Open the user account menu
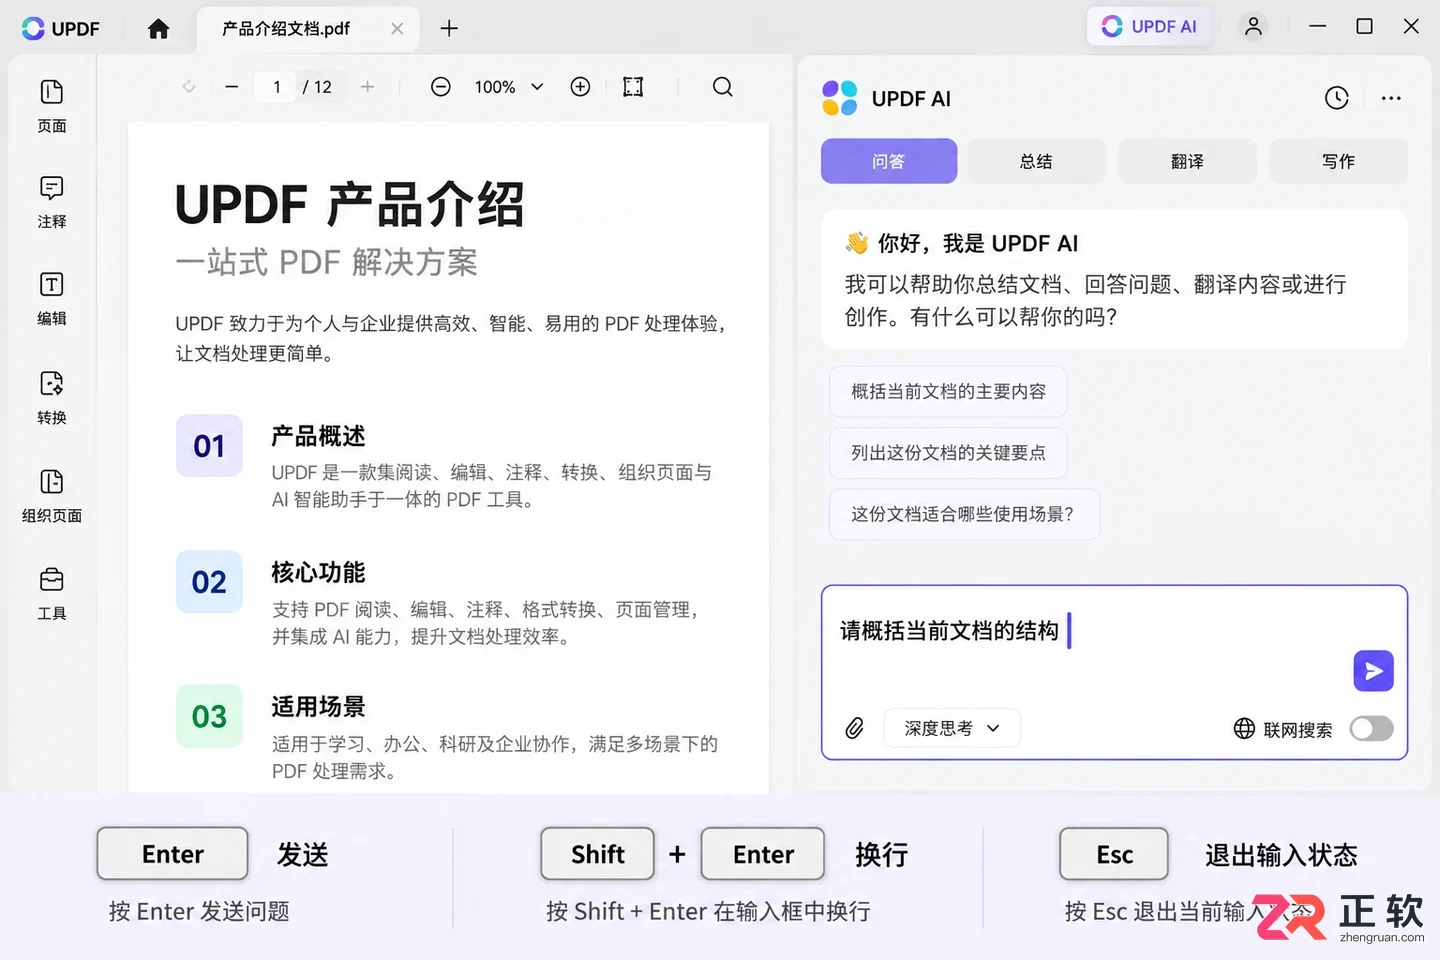This screenshot has height=960, width=1440. point(1253,27)
